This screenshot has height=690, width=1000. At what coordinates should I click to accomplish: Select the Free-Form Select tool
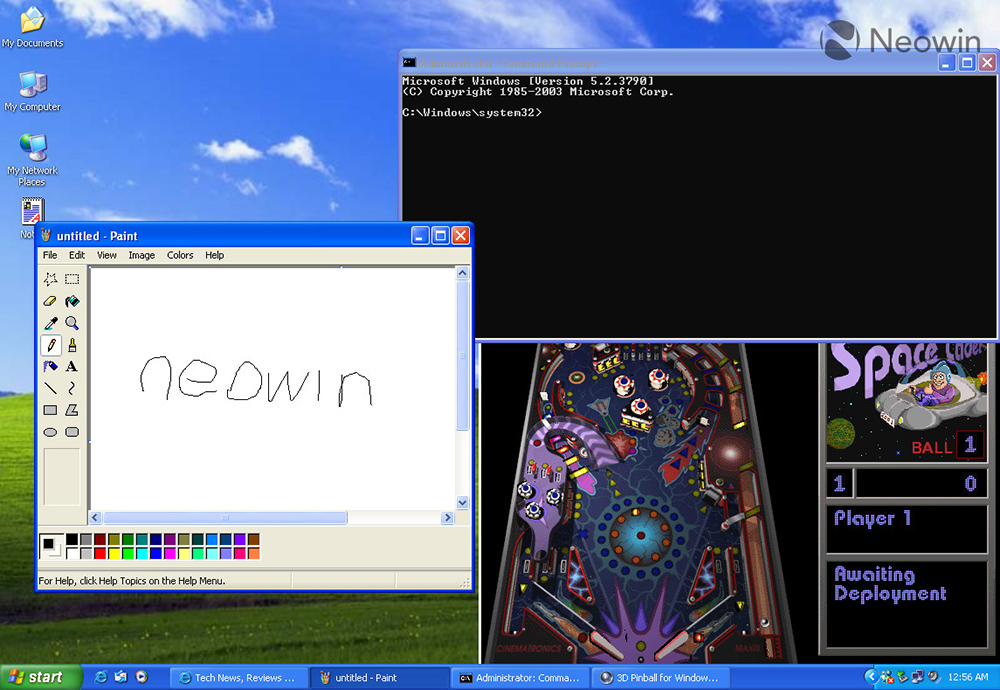tap(51, 280)
